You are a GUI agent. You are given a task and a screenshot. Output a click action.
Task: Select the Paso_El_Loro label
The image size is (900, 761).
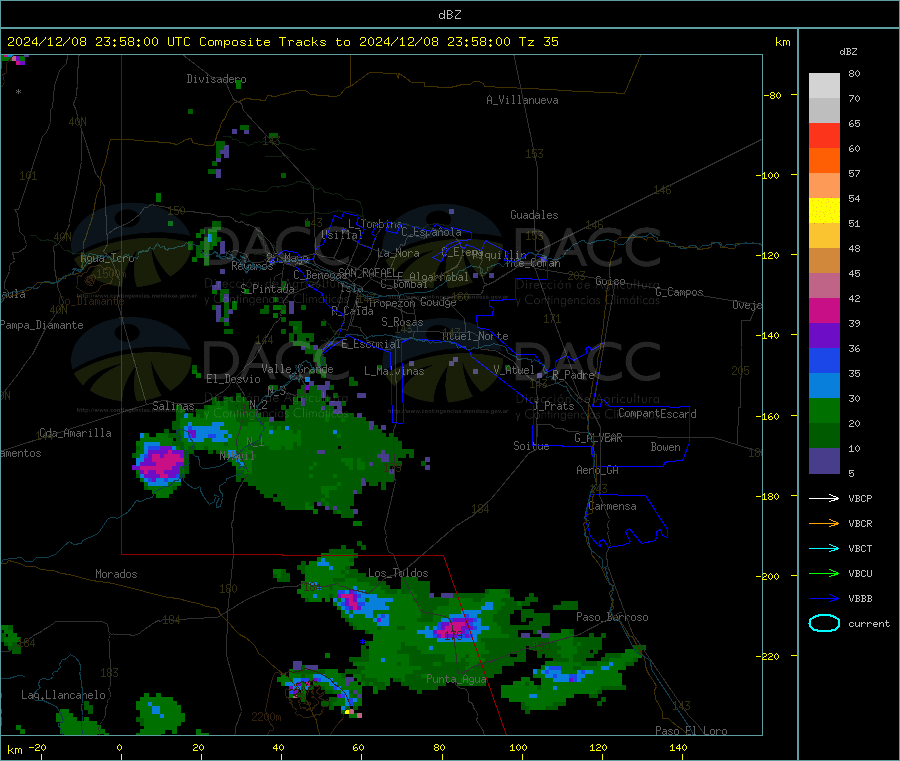coord(692,731)
